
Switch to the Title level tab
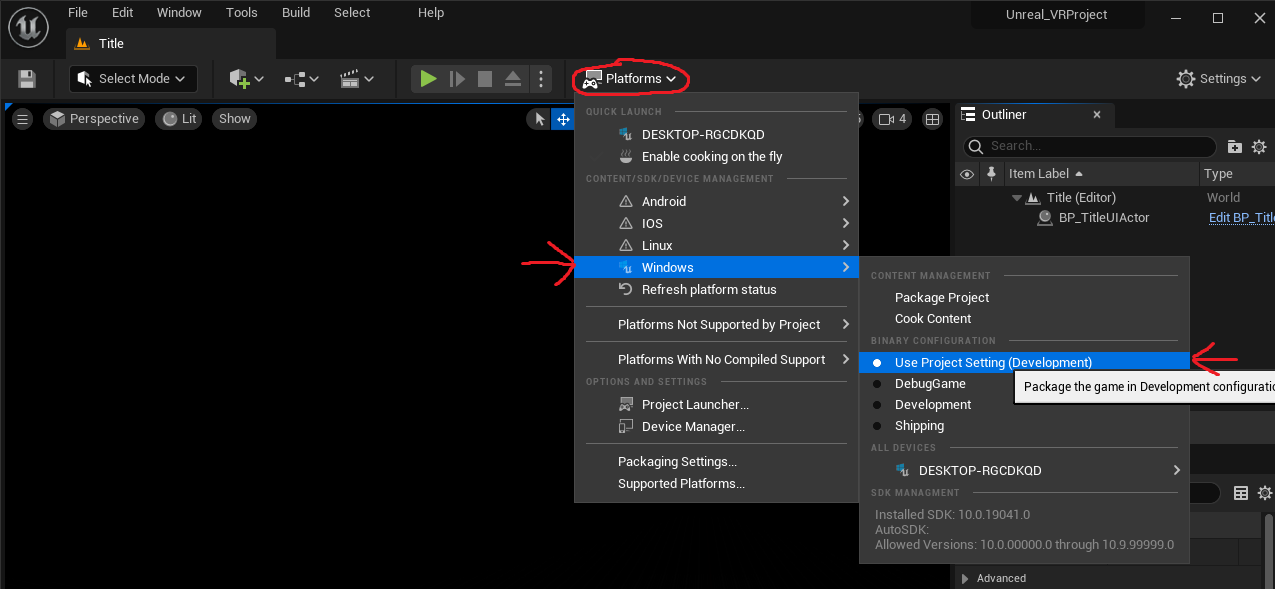pyautogui.click(x=170, y=44)
